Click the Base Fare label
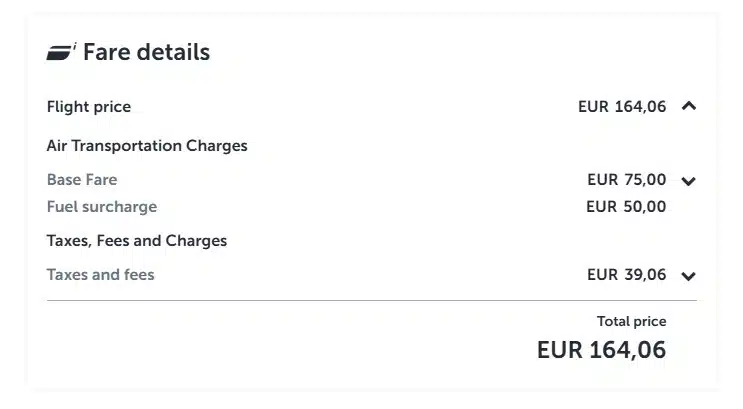The height and width of the screenshot is (409, 743). [x=82, y=180]
